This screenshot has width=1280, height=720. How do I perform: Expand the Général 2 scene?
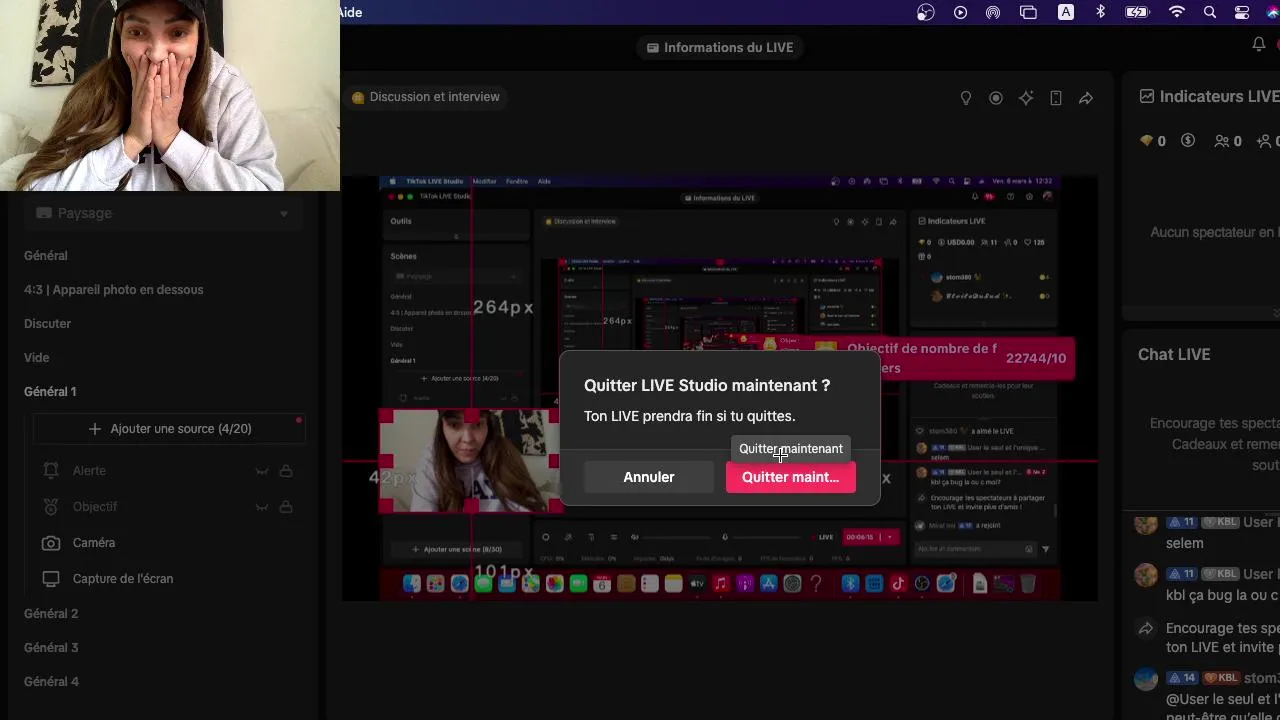coord(51,614)
